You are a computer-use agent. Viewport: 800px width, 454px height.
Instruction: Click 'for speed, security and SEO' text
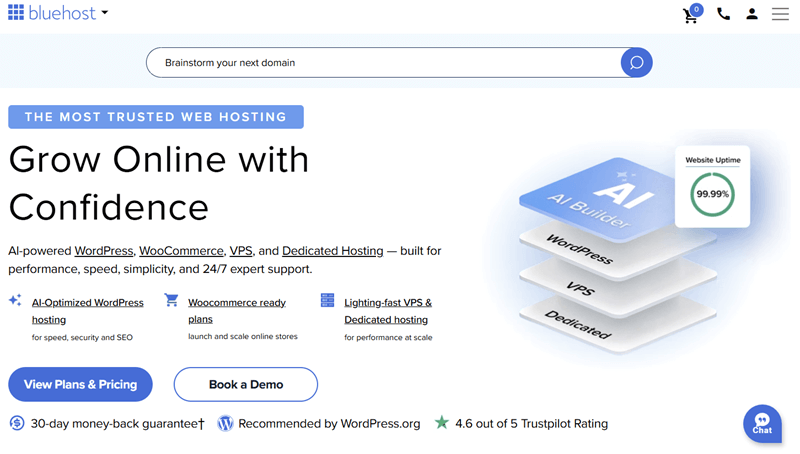(x=82, y=337)
